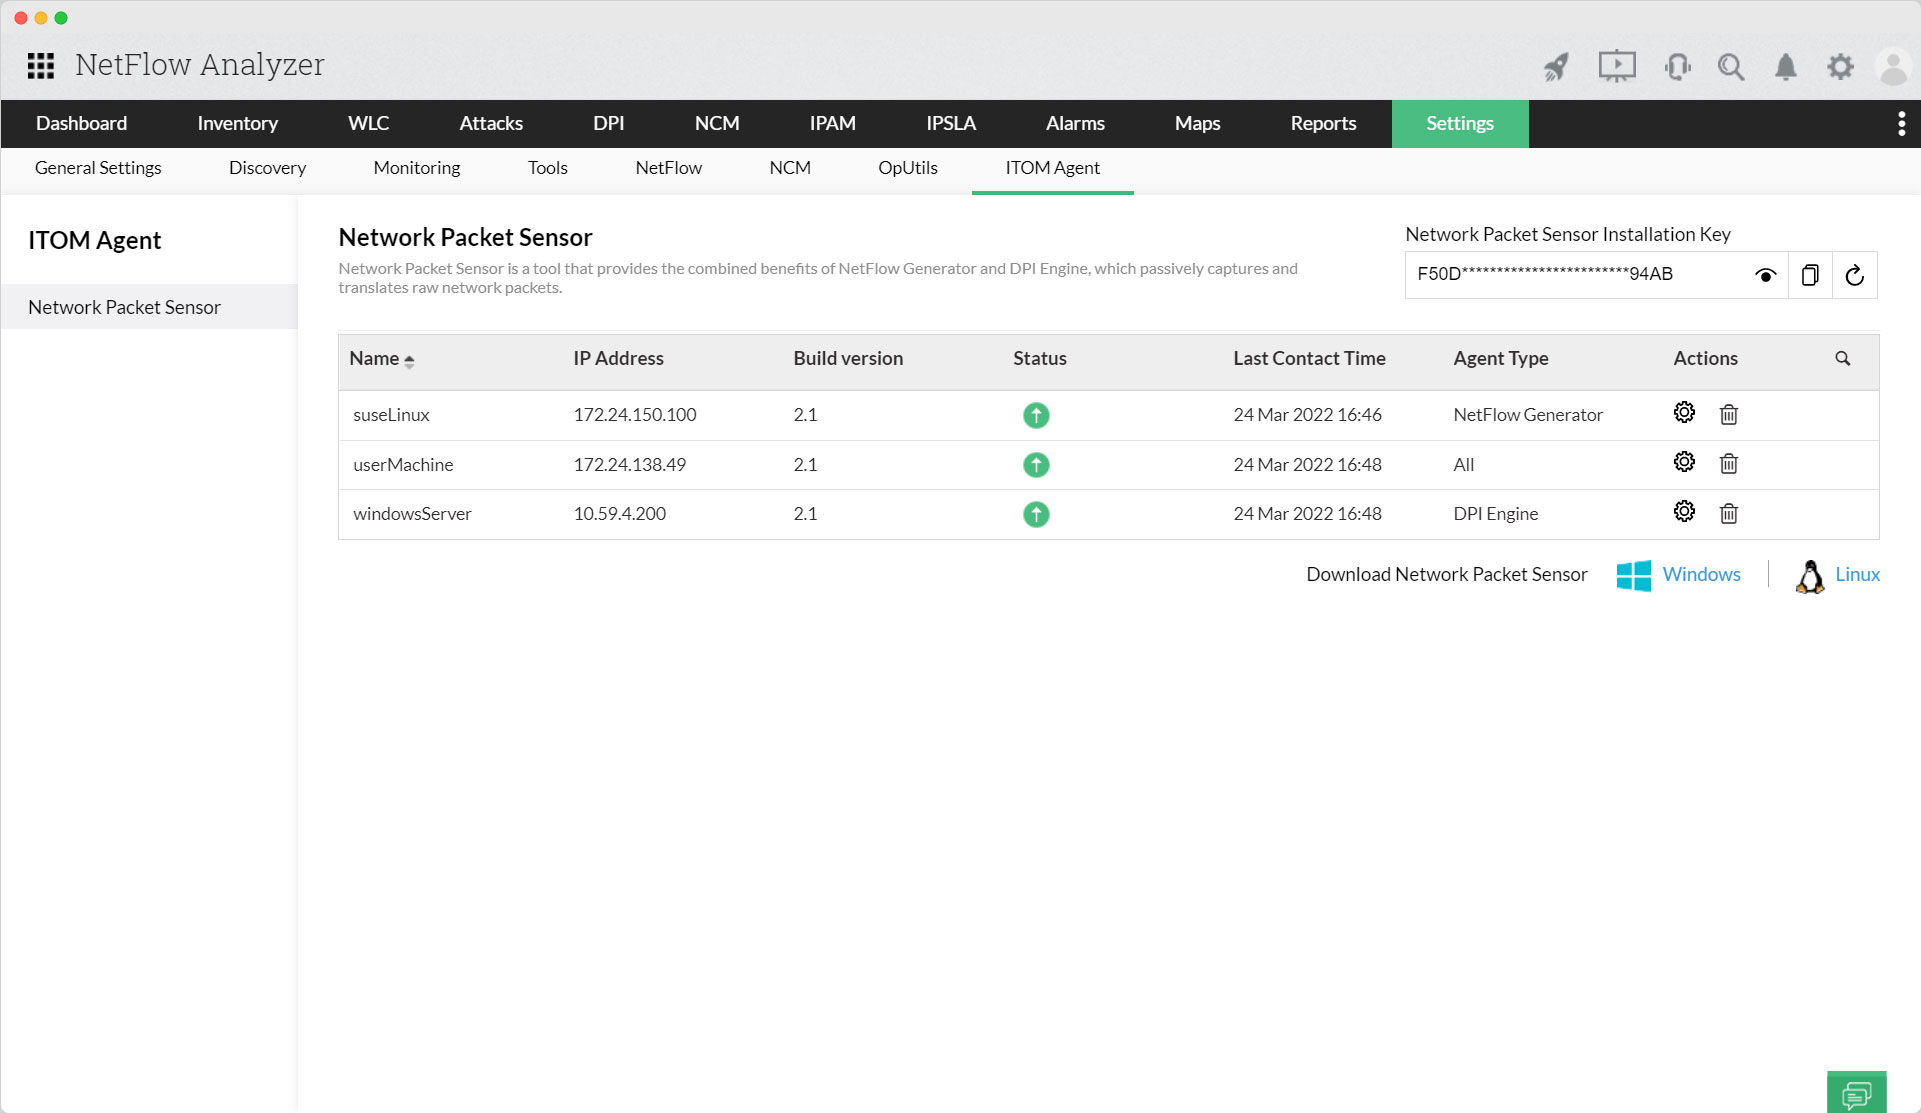Screen dimensions: 1921x1113
Task: Copy the installation key with clipboard icon
Action: pyautogui.click(x=1809, y=275)
